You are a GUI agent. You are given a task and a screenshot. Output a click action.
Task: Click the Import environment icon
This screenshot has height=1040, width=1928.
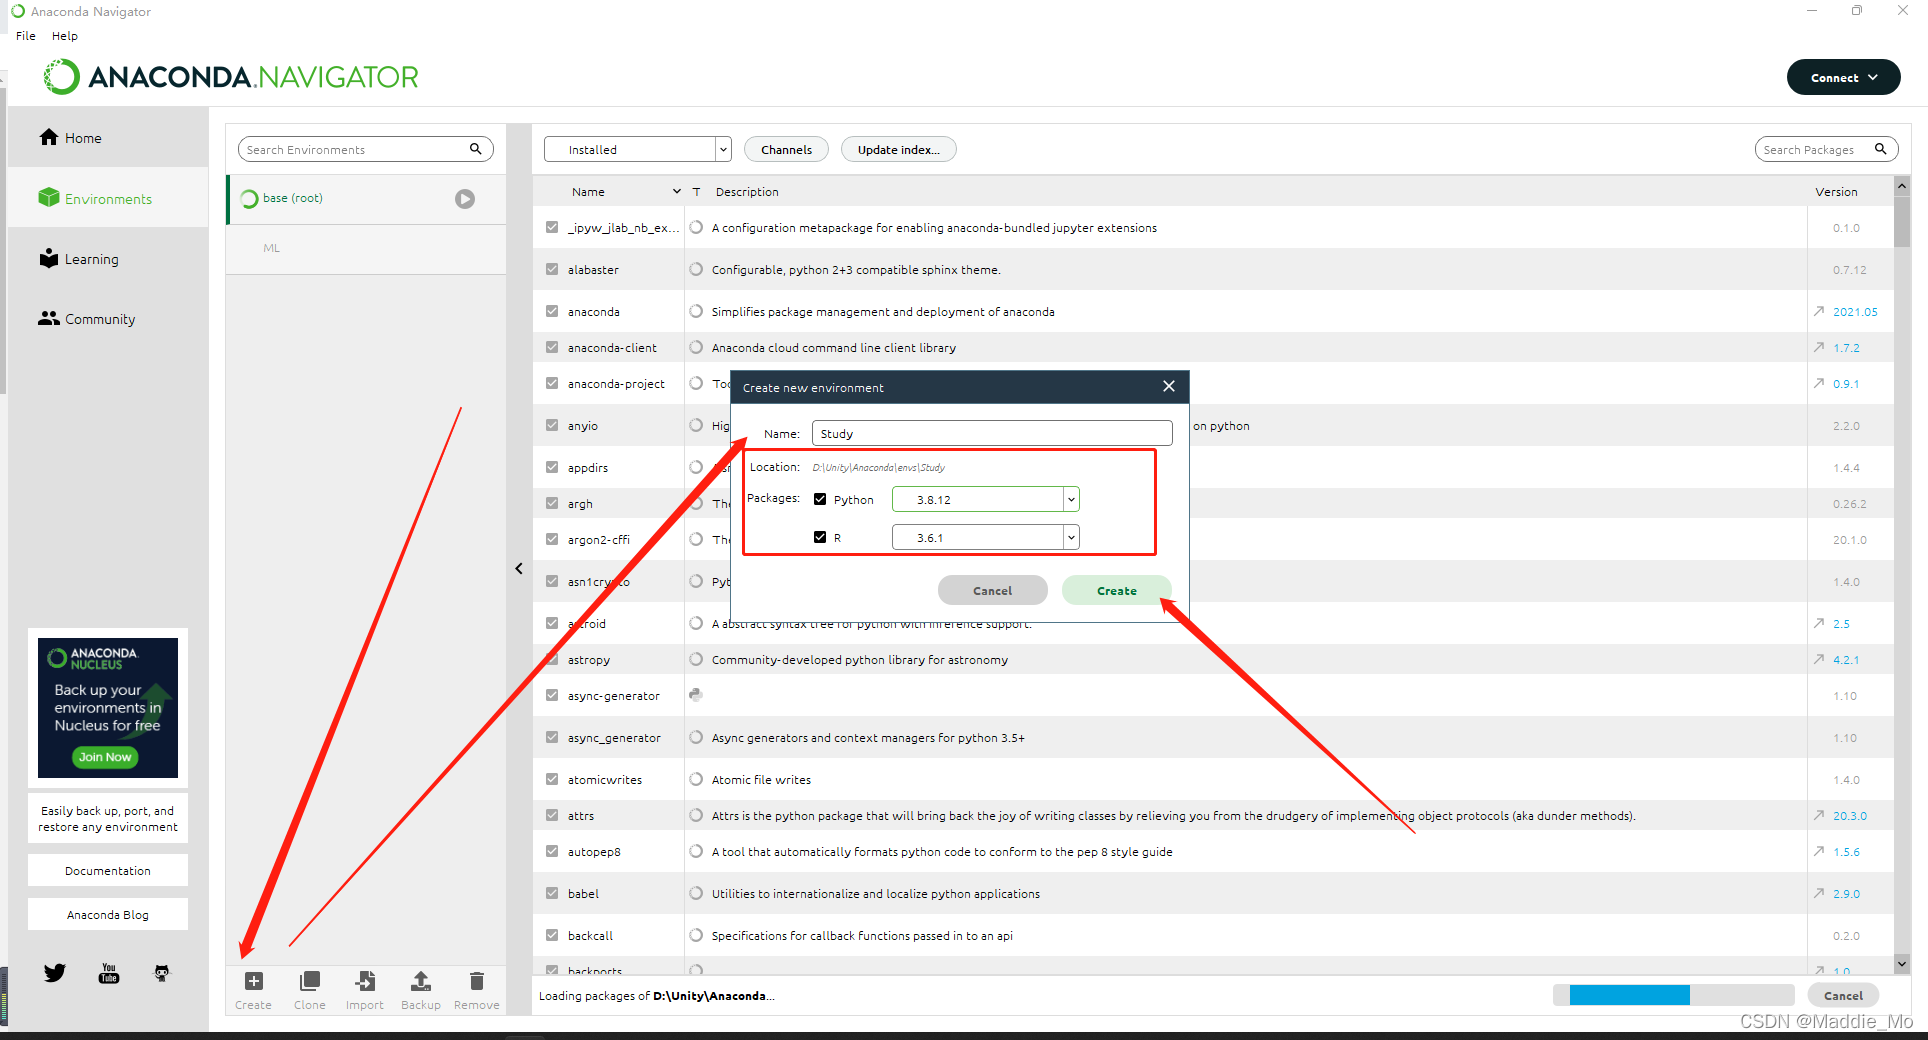[x=365, y=981]
